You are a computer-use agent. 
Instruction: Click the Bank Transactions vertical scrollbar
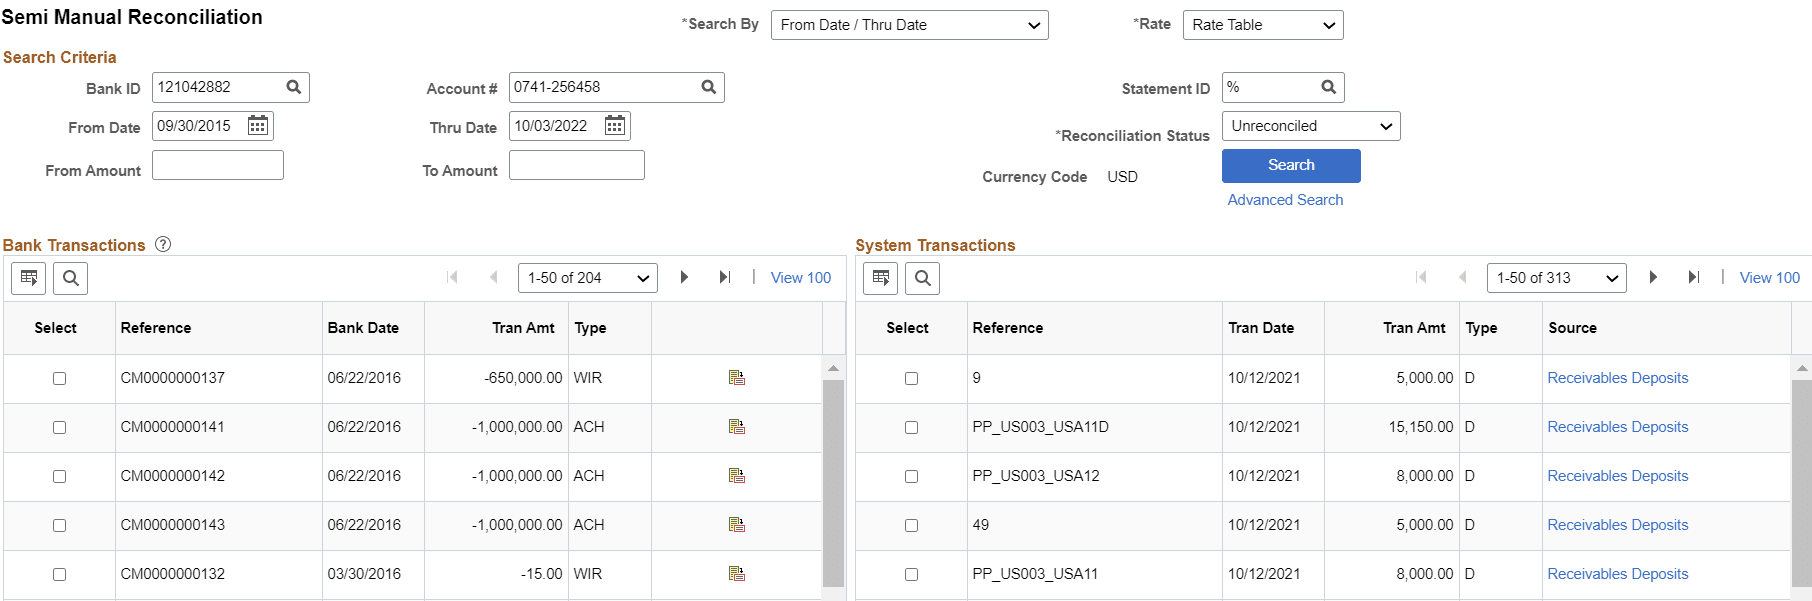(x=833, y=480)
